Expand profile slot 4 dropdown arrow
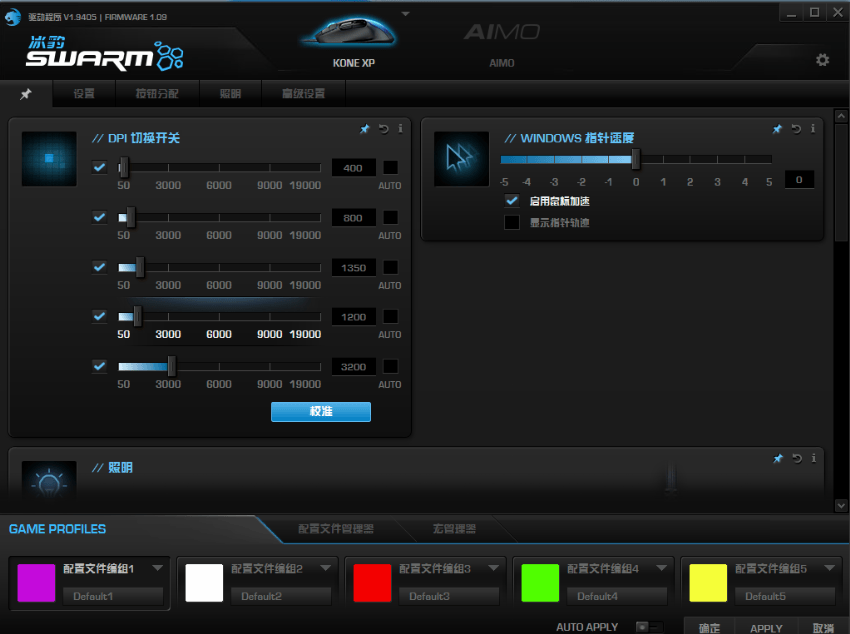850x634 pixels. pos(662,568)
